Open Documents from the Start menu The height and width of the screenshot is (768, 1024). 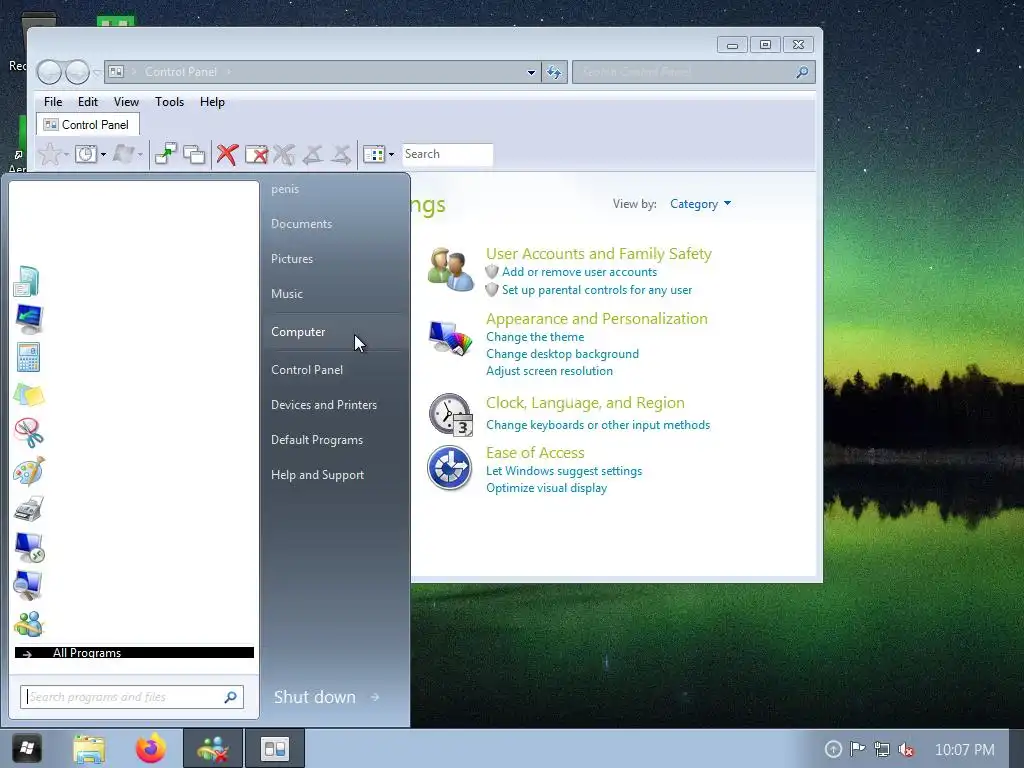click(x=301, y=224)
